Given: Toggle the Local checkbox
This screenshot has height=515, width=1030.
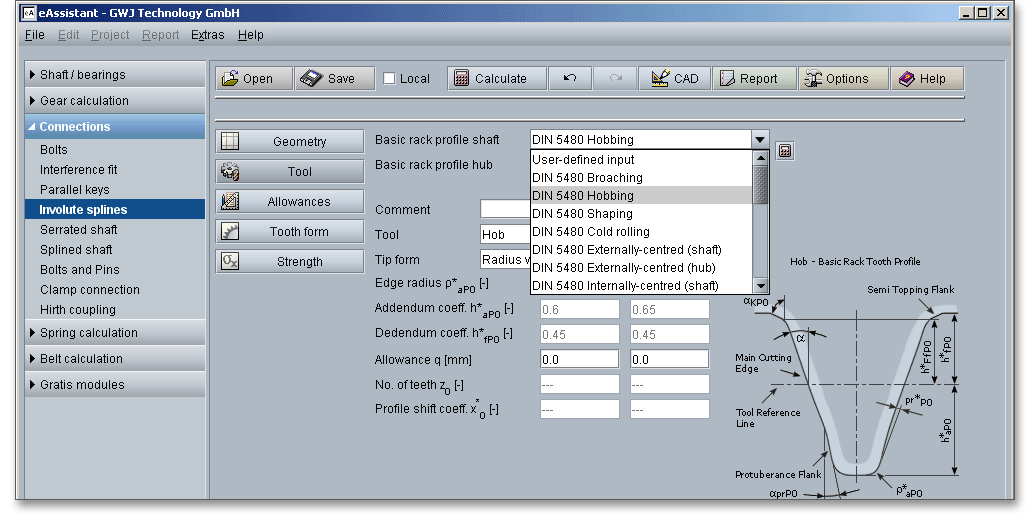Looking at the screenshot, I should point(390,79).
